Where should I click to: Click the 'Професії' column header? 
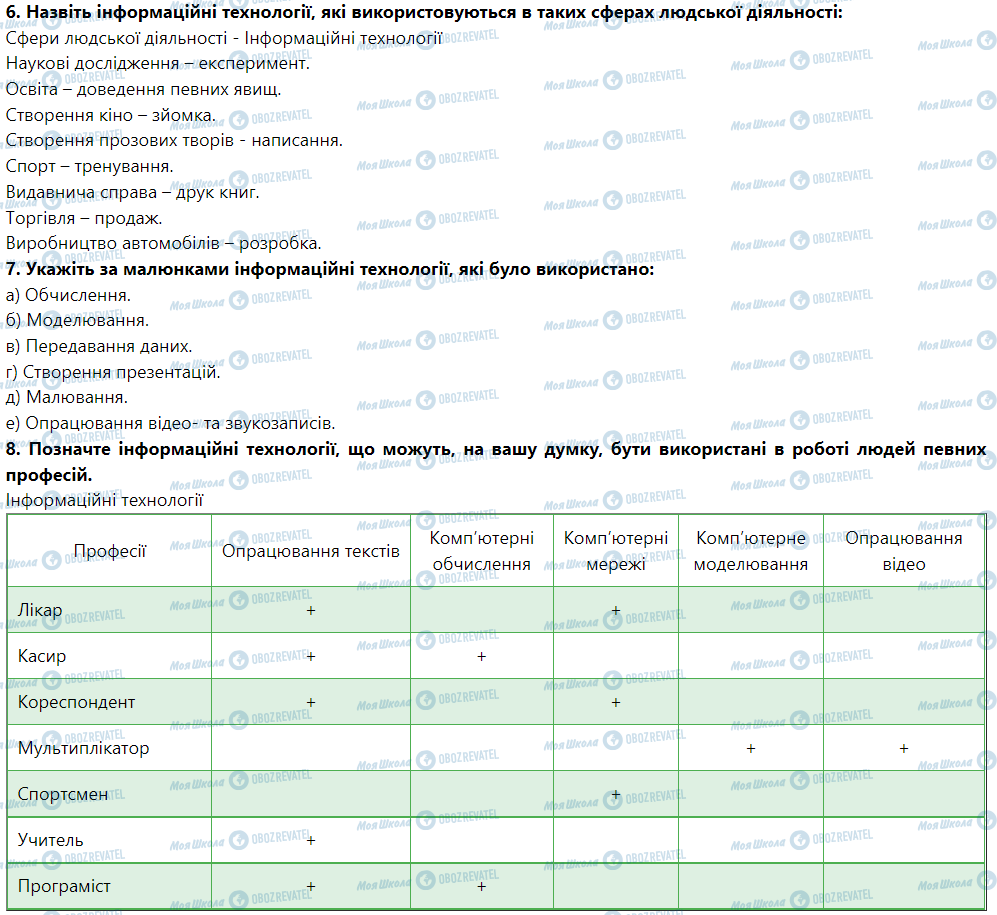point(110,551)
